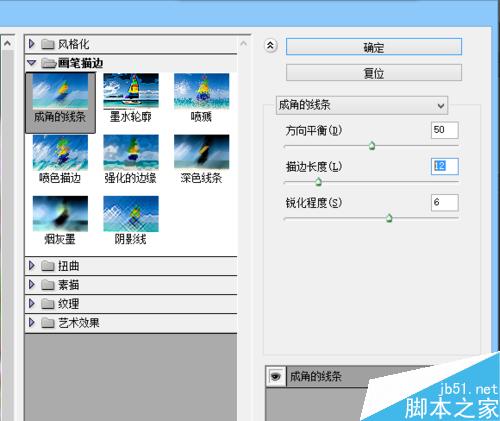Screen dimensions: 500x421
Task: Click the 复位 button
Action: coord(374,73)
